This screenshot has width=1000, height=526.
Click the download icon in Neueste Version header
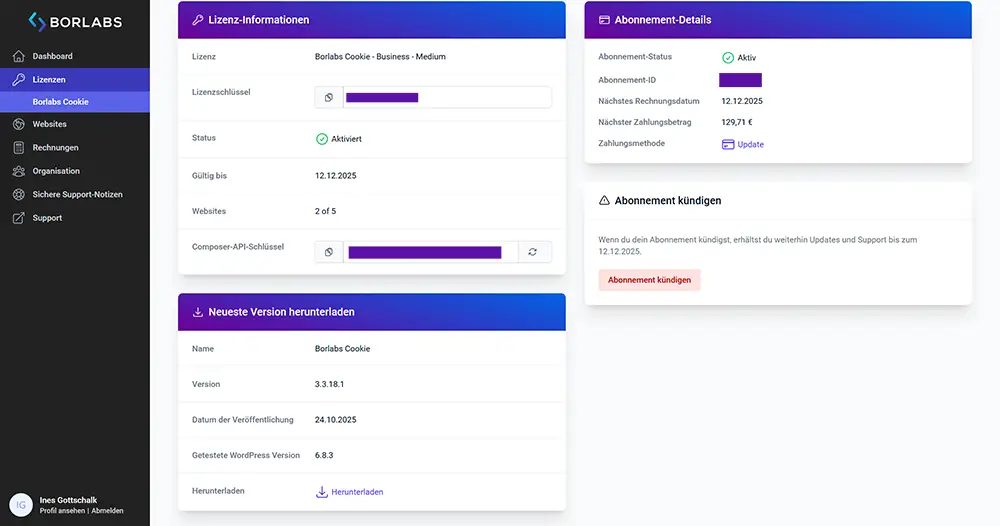pyautogui.click(x=198, y=312)
